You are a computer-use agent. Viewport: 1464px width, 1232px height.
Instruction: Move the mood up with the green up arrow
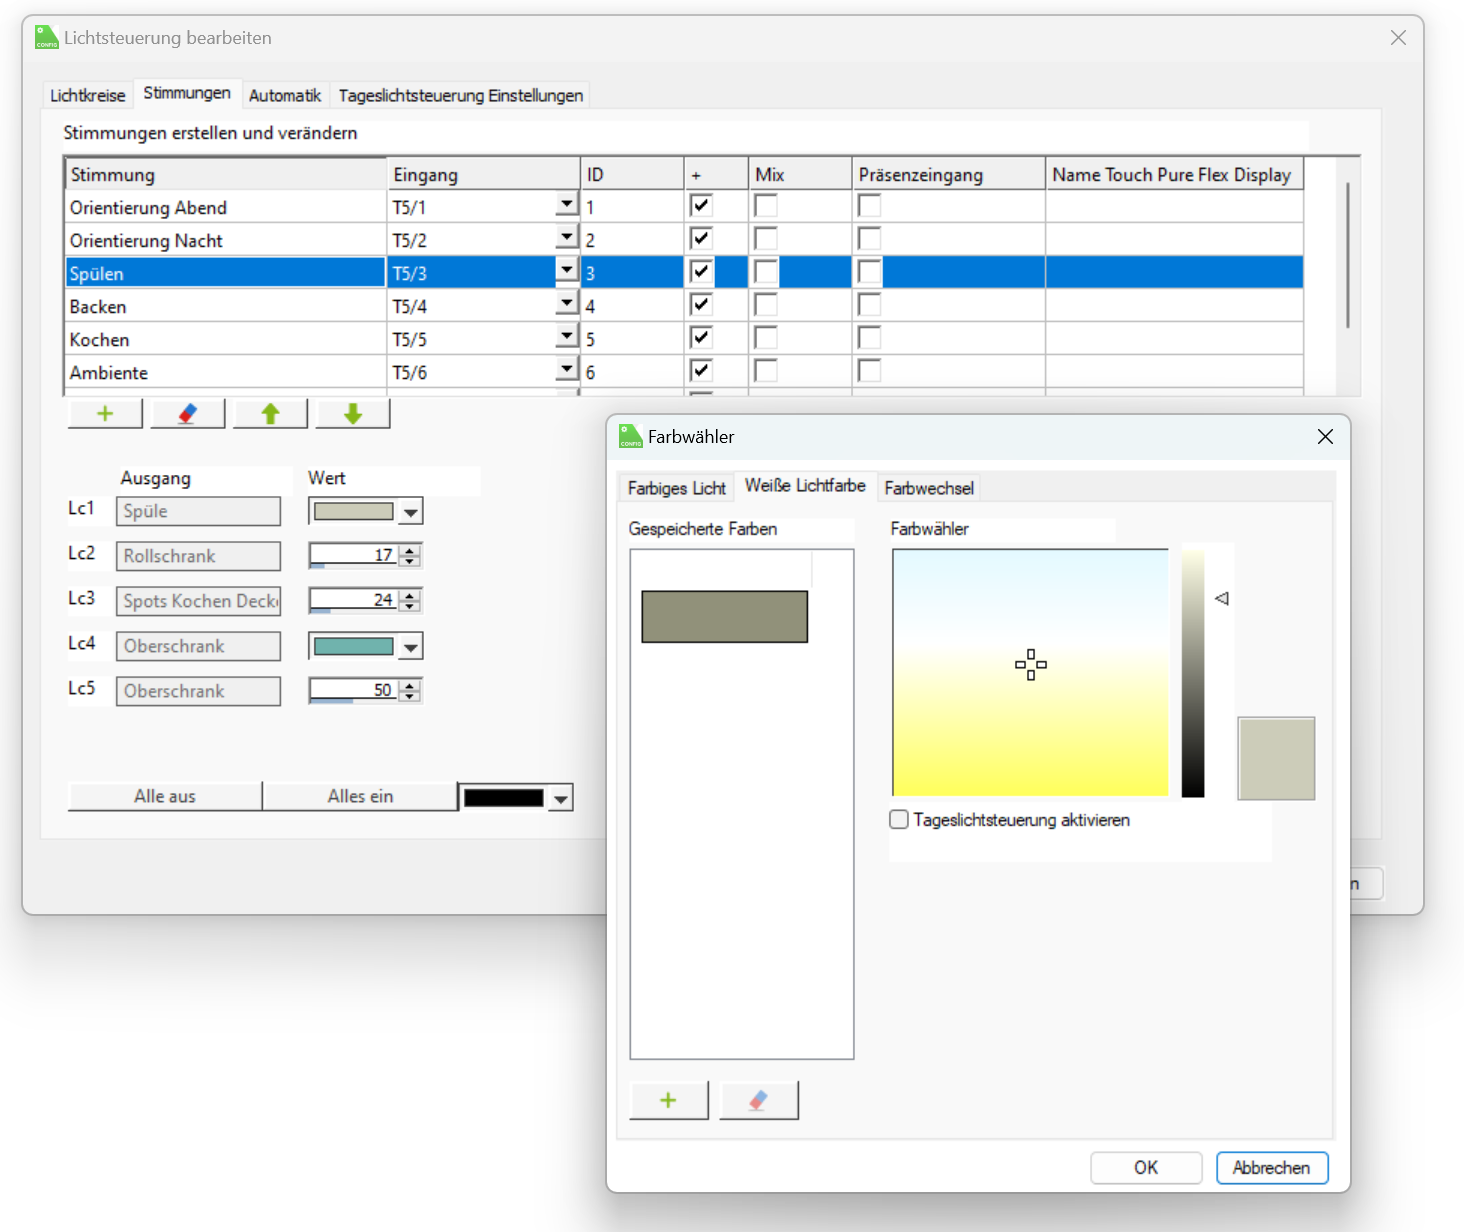(270, 414)
